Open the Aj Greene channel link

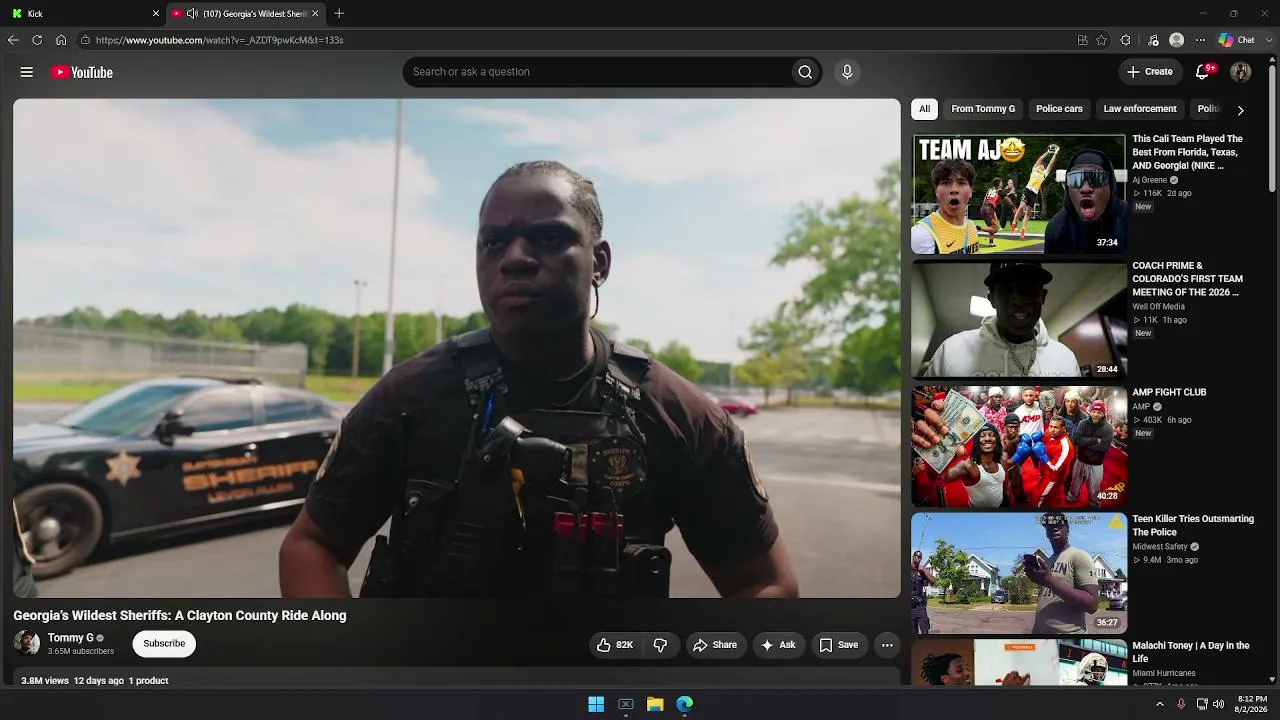[x=1149, y=180]
